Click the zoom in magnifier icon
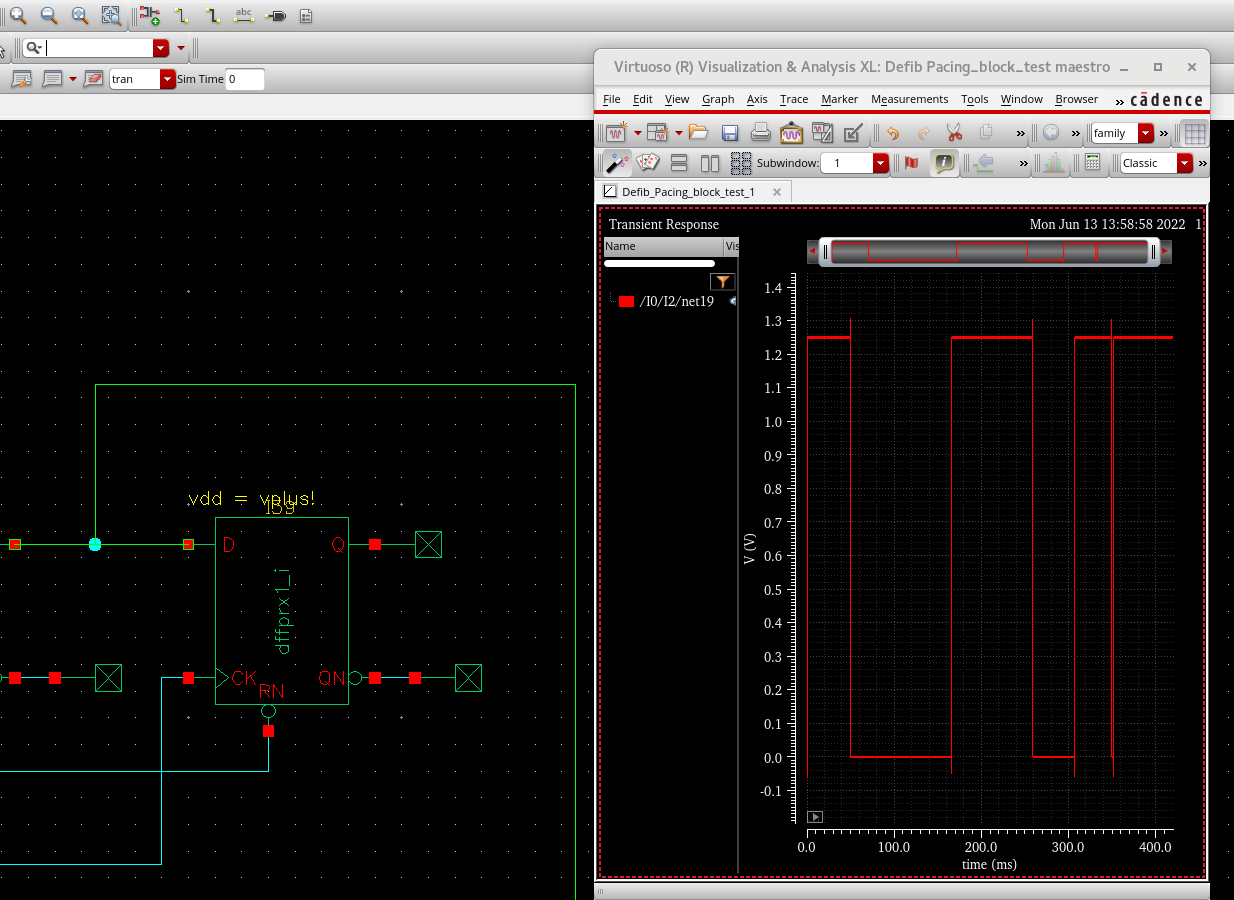The image size is (1234, 900). click(17, 15)
